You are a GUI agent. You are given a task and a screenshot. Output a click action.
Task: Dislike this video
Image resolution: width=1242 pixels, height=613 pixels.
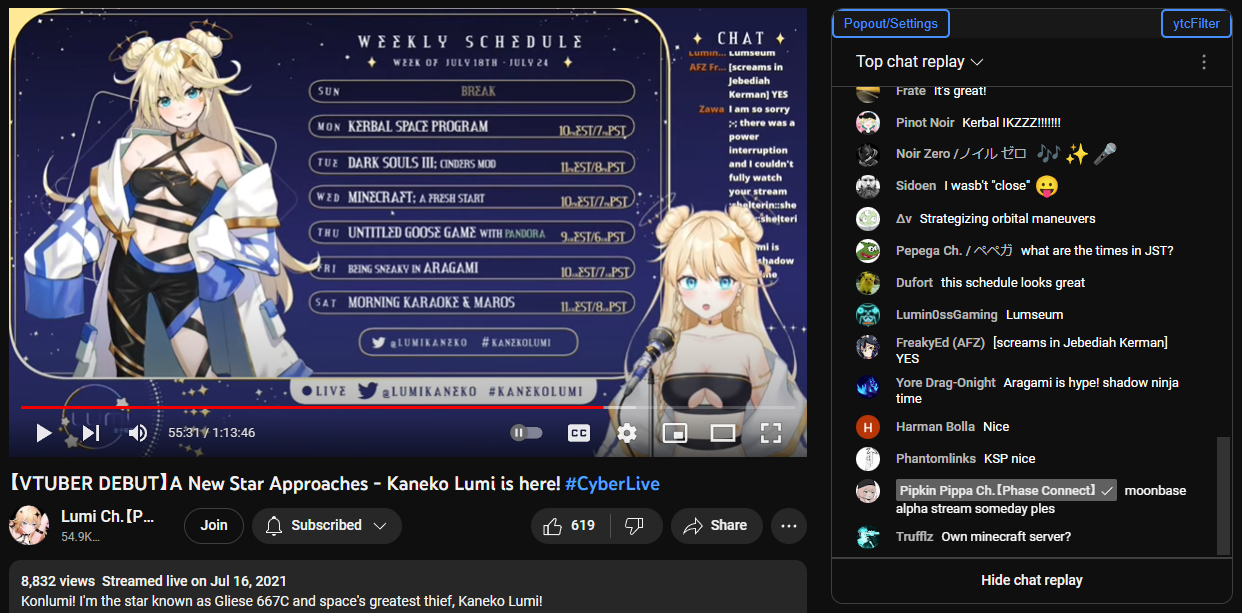pyautogui.click(x=634, y=526)
